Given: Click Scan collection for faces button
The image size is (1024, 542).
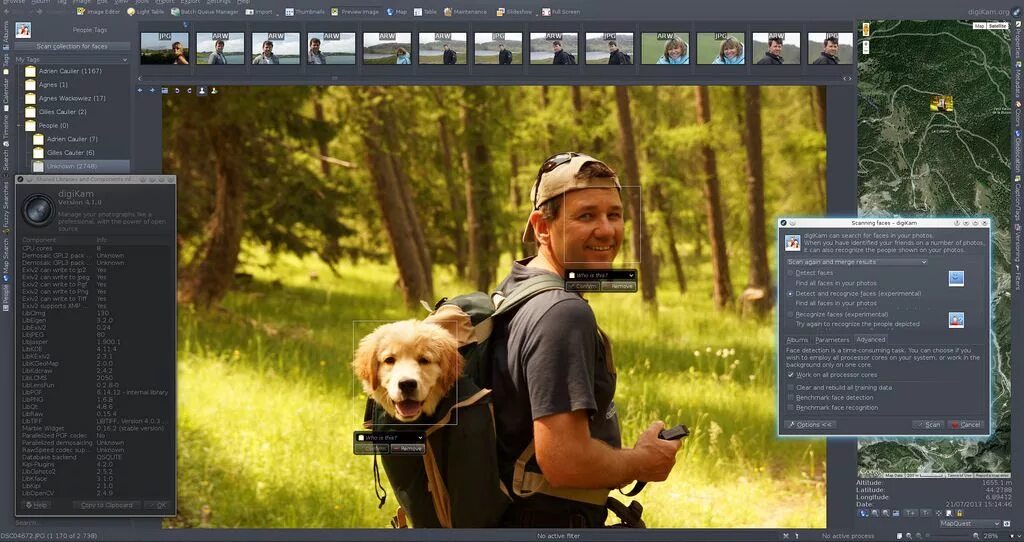Looking at the screenshot, I should [72, 46].
